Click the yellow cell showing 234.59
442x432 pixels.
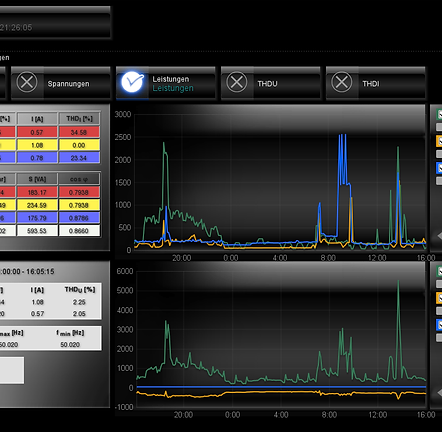click(x=37, y=205)
